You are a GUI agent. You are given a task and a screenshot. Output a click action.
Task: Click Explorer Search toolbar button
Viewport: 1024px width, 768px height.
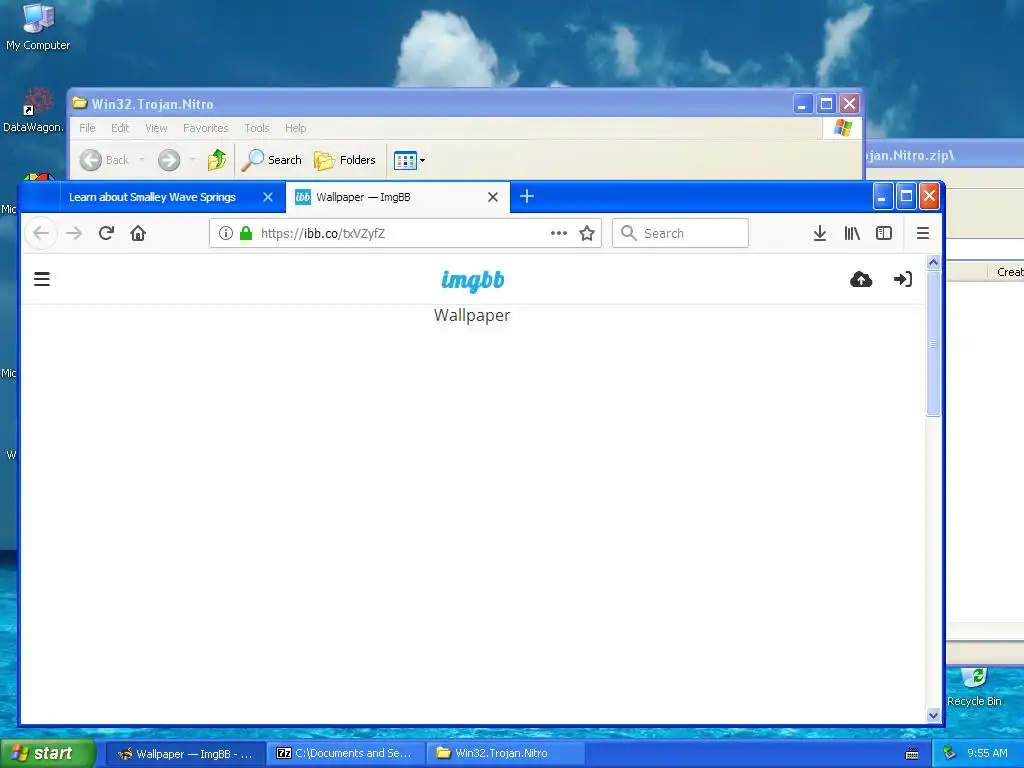tap(272, 160)
